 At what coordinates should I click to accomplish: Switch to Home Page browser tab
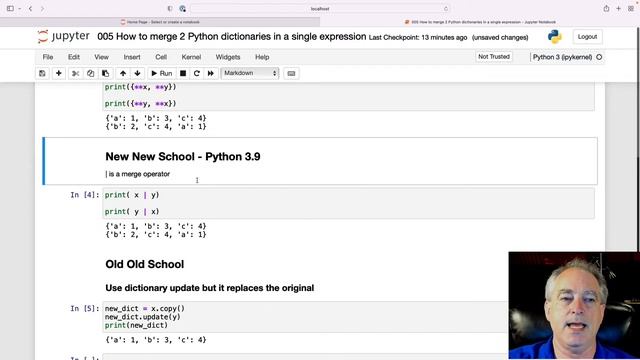point(160,22)
